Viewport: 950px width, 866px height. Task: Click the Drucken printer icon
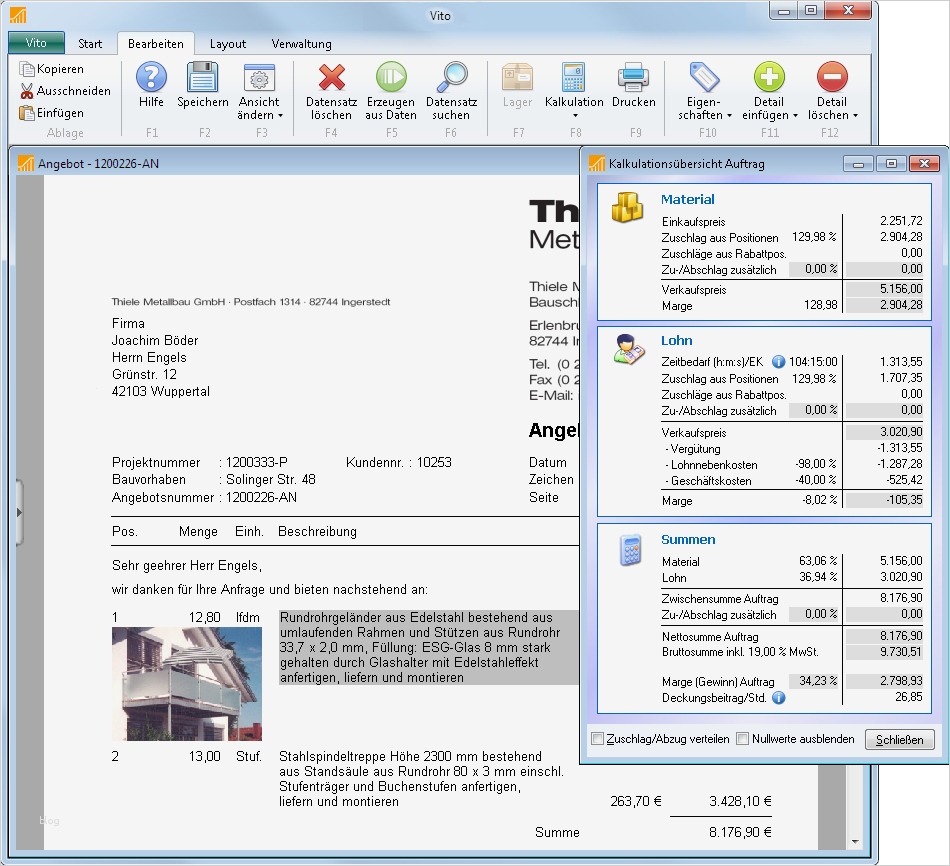[633, 78]
